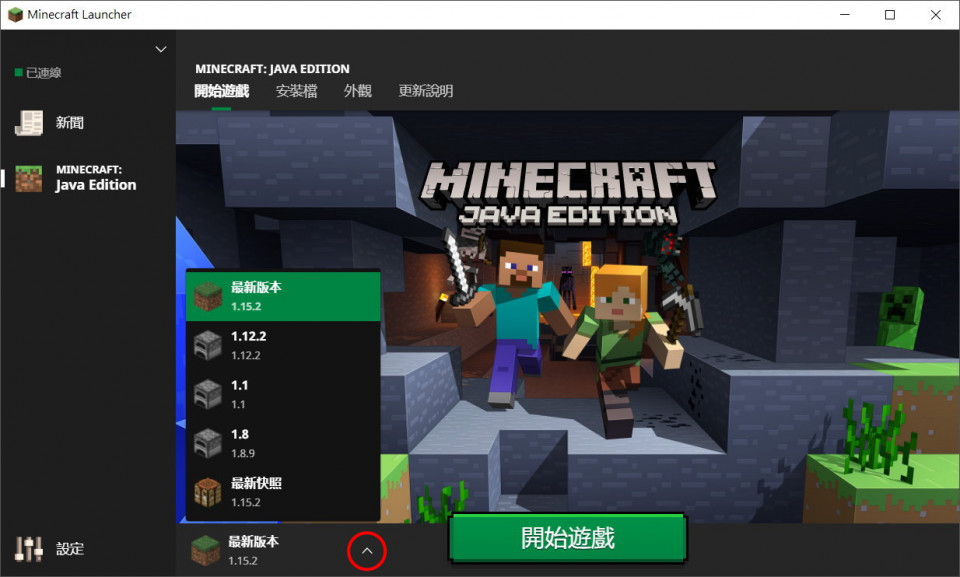Select the 開始遊戲 tab

[x=221, y=91]
